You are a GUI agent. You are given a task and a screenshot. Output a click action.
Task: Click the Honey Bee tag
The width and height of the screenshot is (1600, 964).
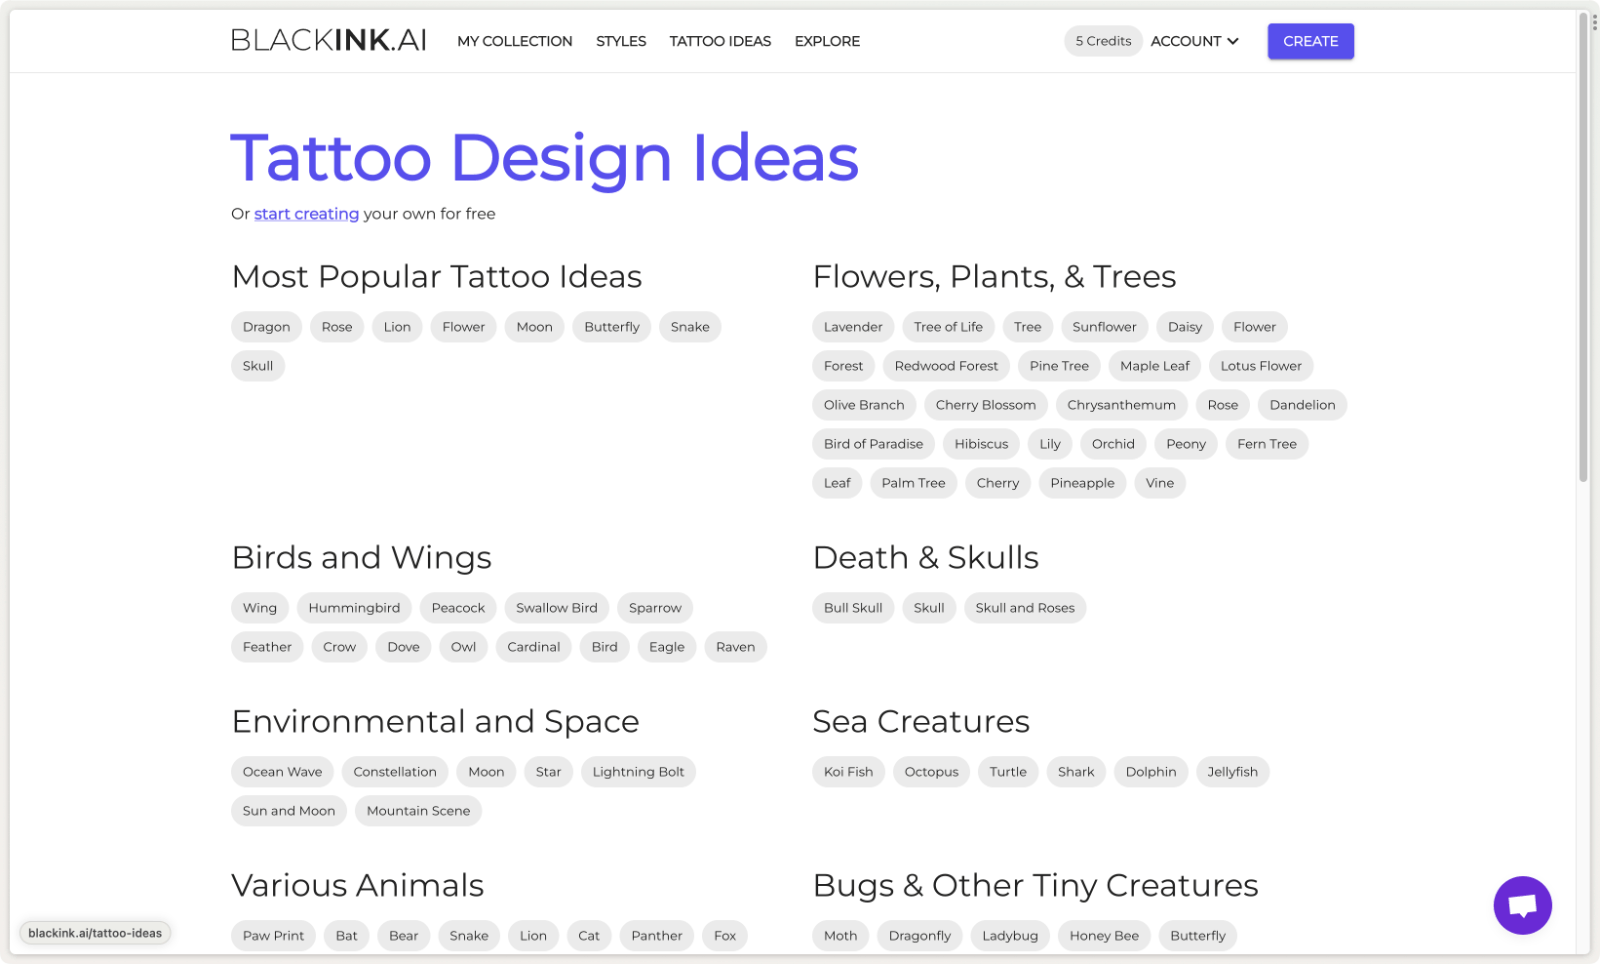click(1104, 936)
